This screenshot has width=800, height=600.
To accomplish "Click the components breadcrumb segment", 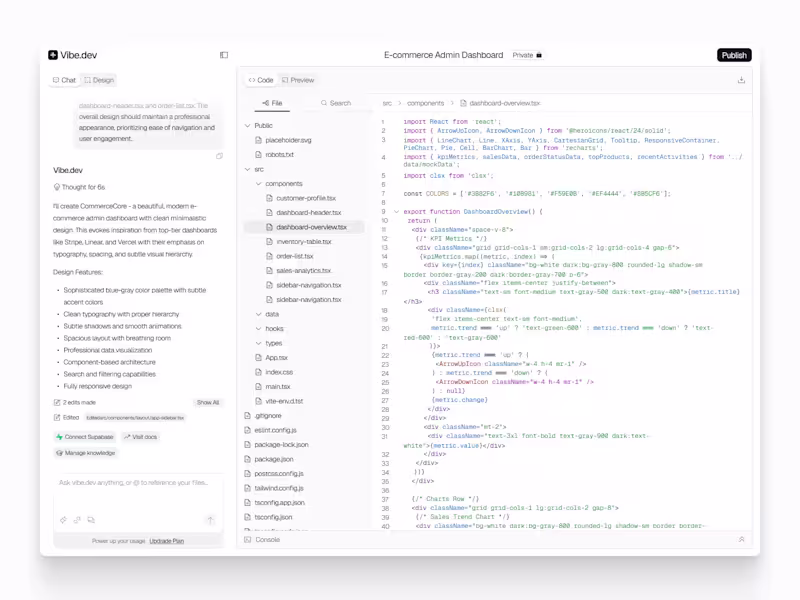I will click(x=426, y=103).
